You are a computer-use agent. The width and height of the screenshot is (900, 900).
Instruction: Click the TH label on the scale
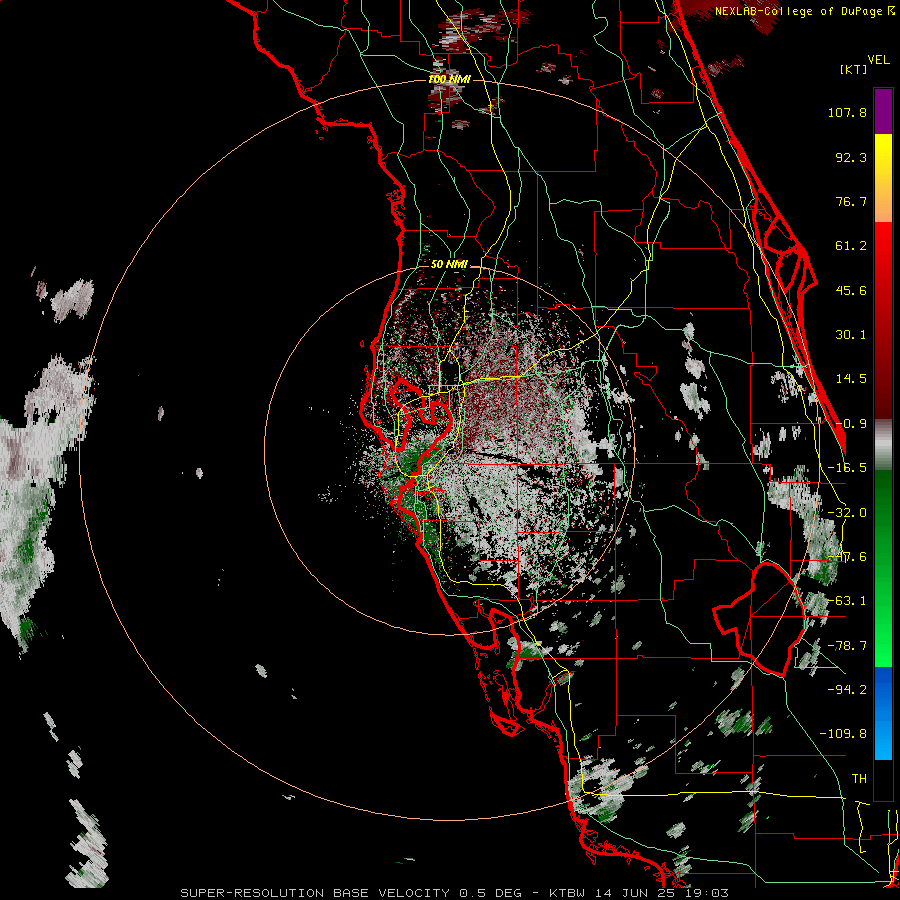point(859,779)
